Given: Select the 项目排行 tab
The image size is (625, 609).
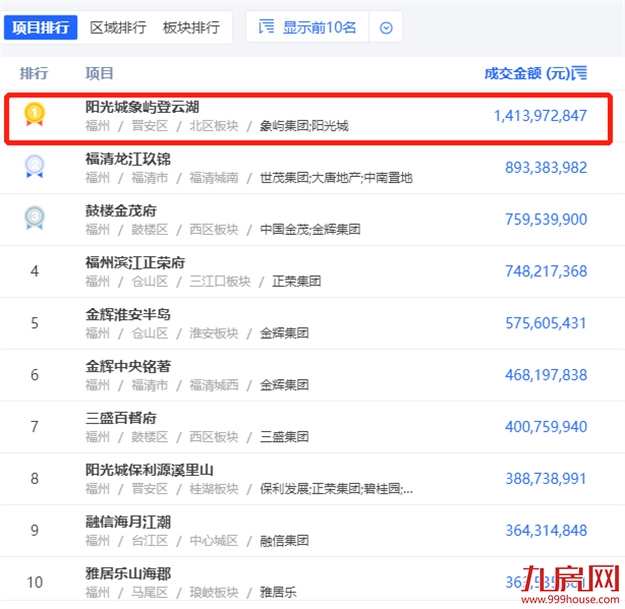Looking at the screenshot, I should [x=40, y=28].
